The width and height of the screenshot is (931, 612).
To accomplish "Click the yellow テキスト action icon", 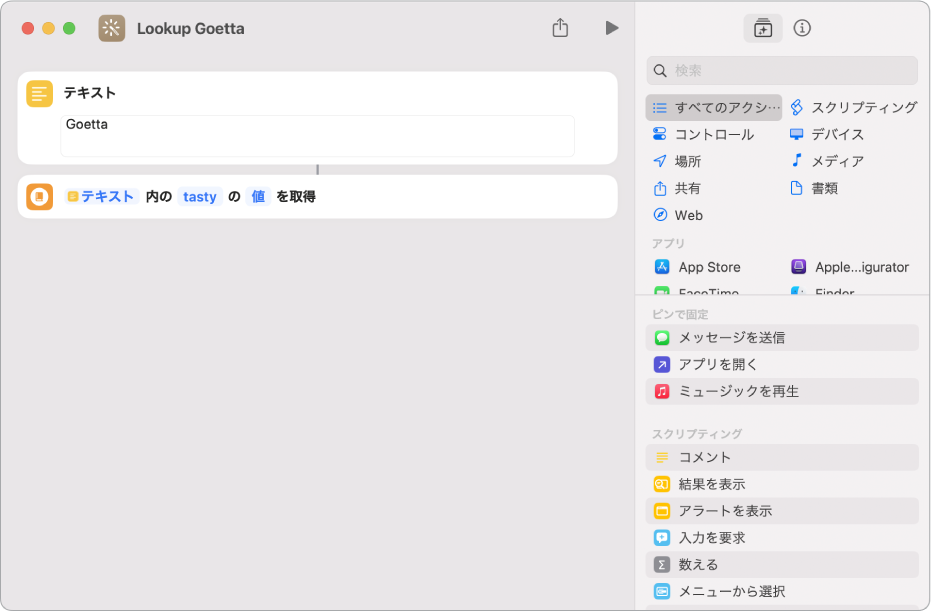I will [40, 94].
